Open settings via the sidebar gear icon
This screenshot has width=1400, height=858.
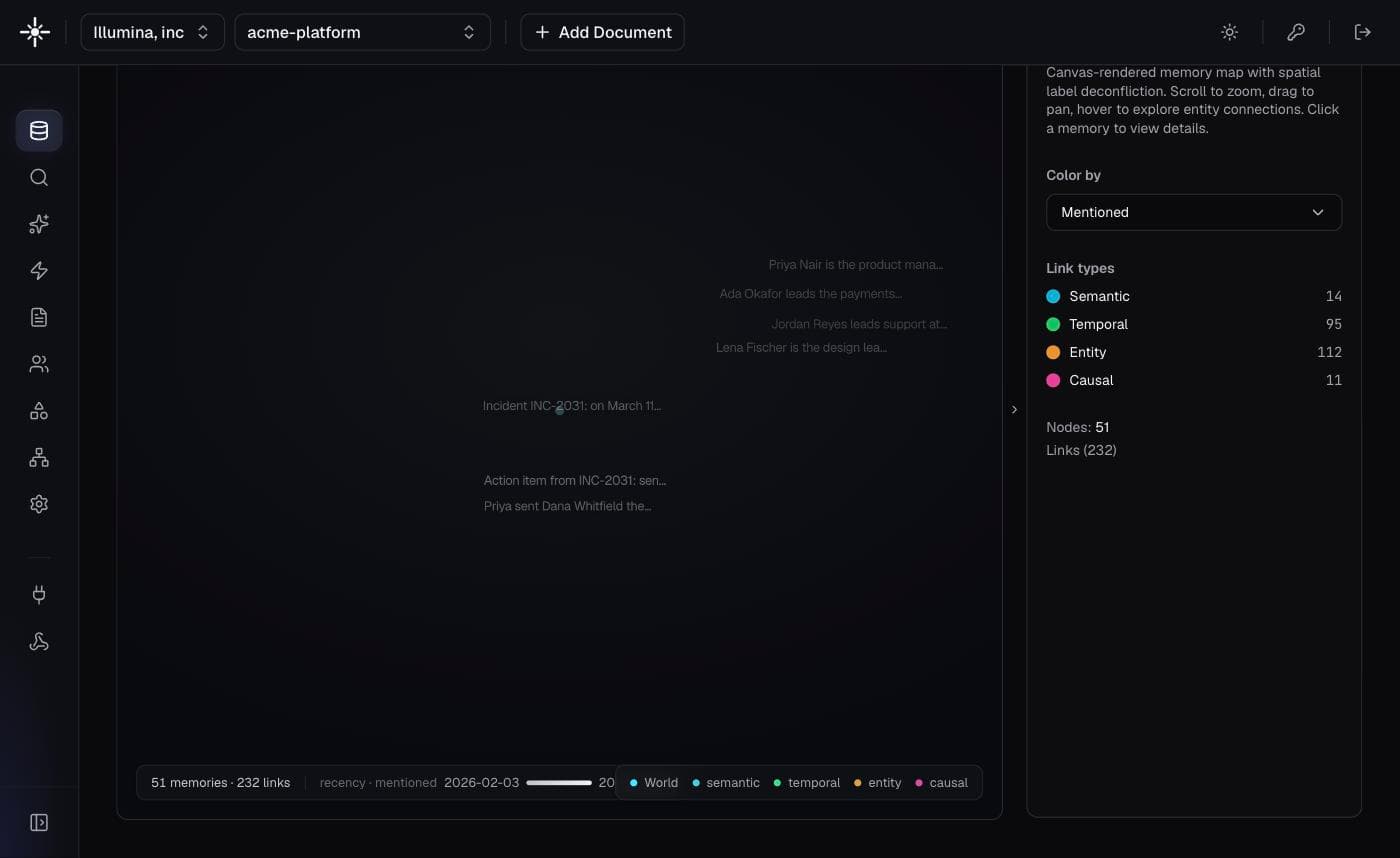(x=39, y=504)
